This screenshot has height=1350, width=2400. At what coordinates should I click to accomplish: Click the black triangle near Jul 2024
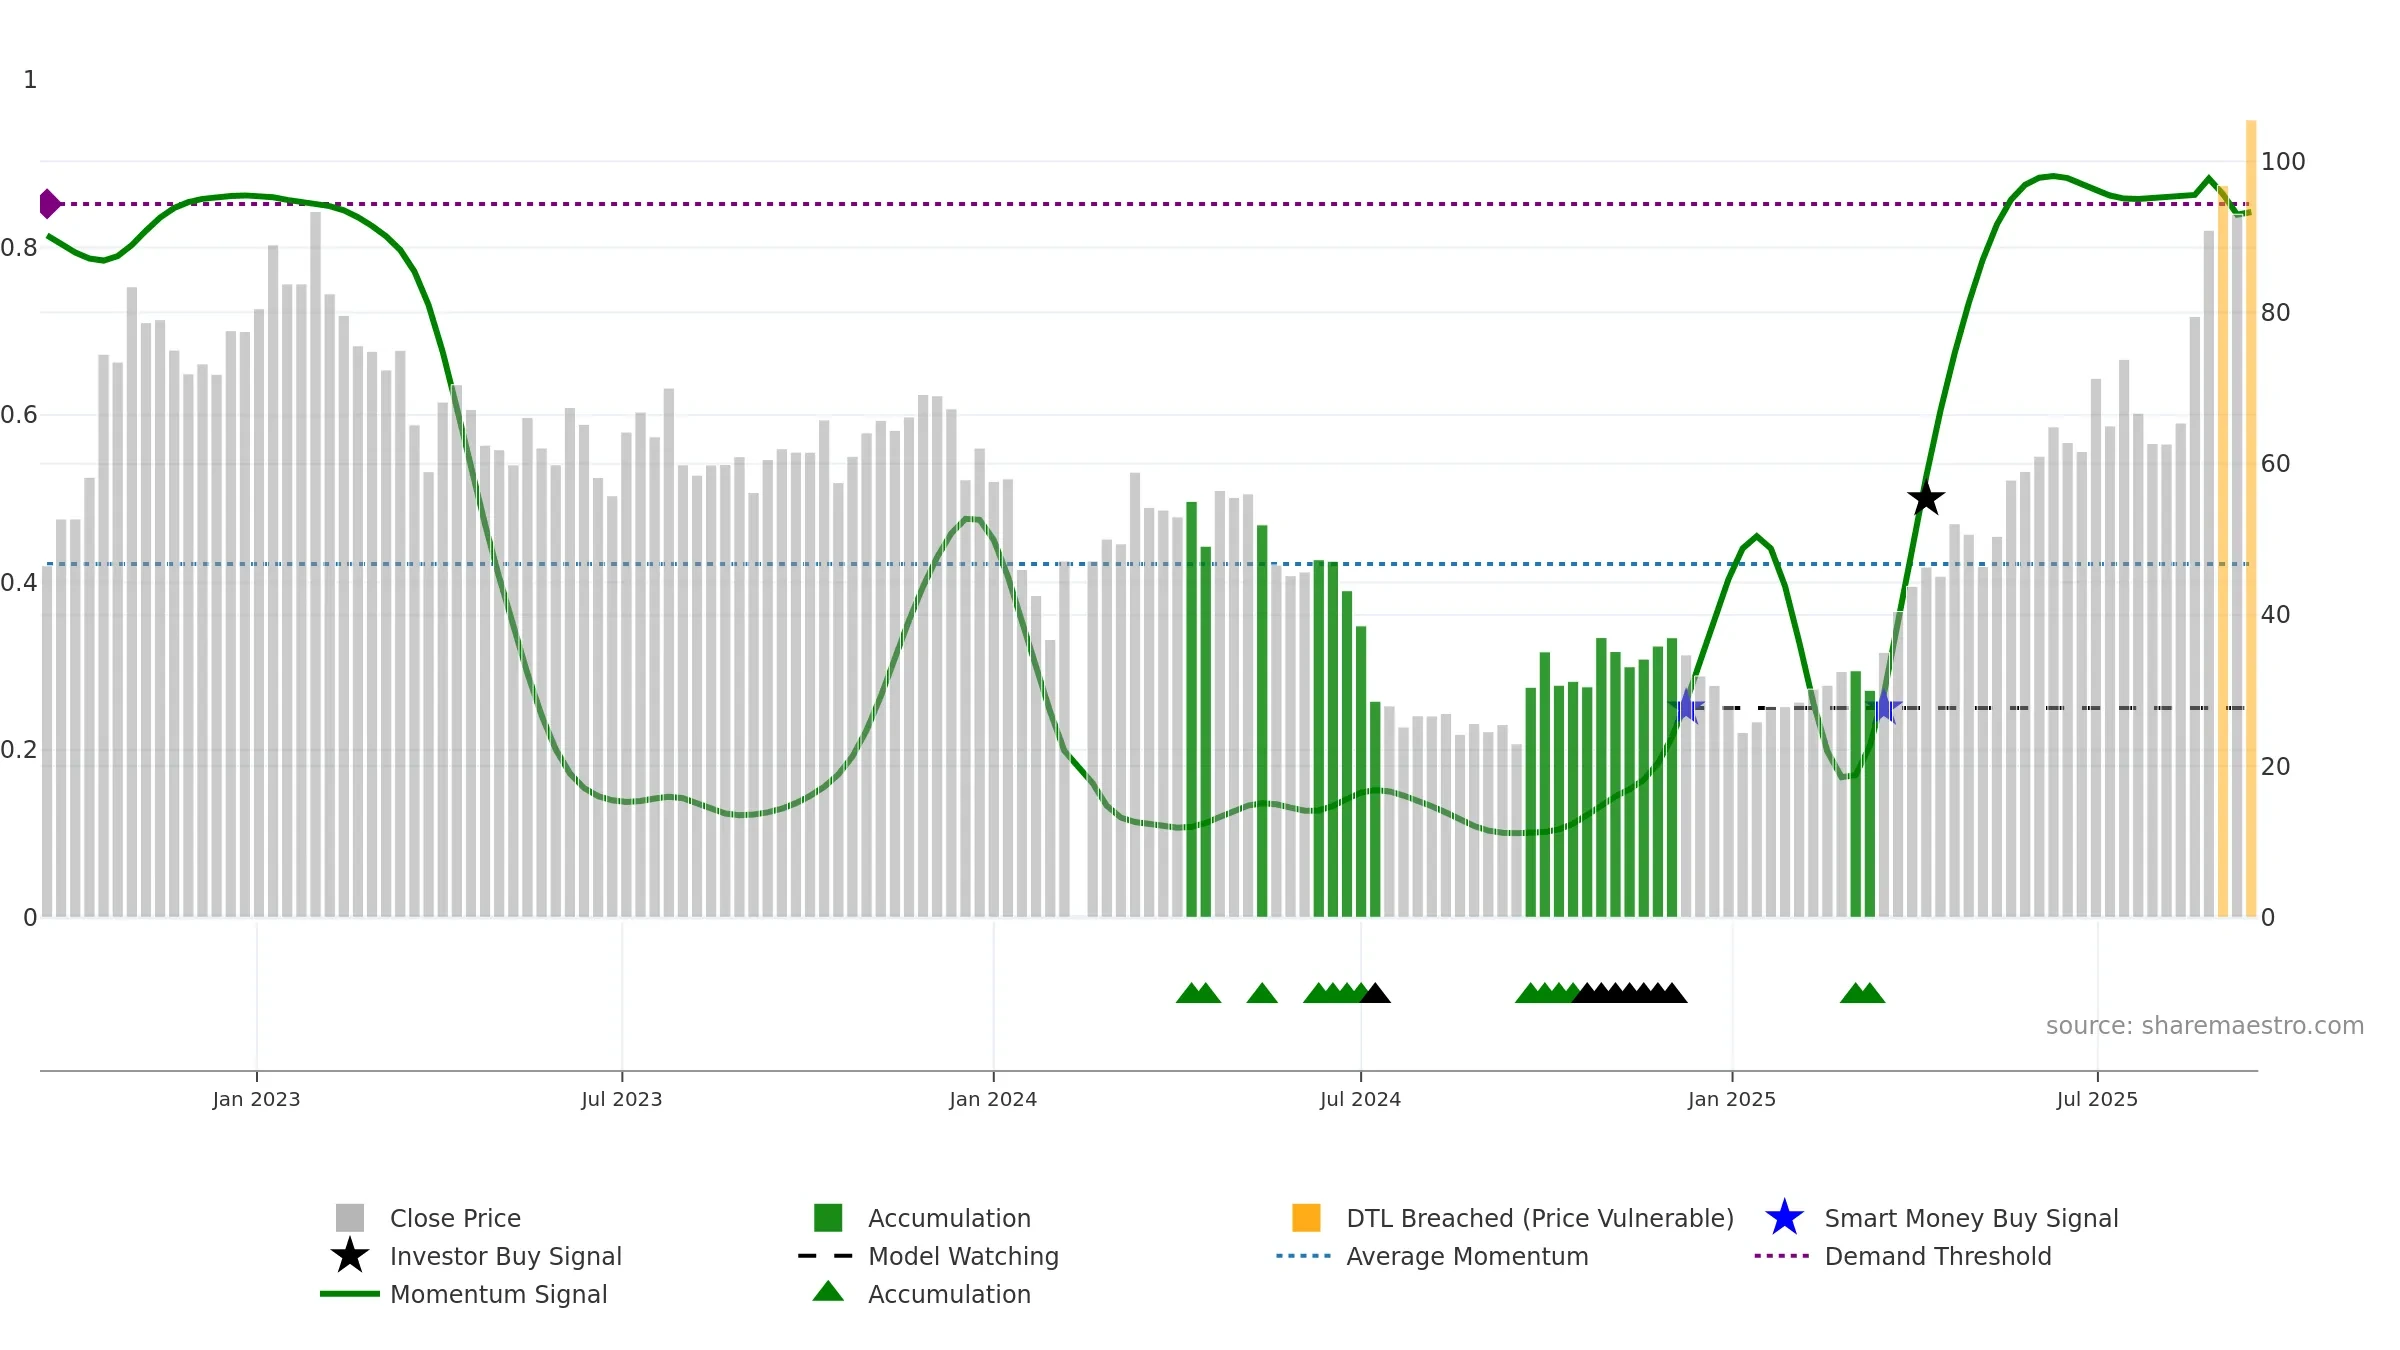point(1375,993)
